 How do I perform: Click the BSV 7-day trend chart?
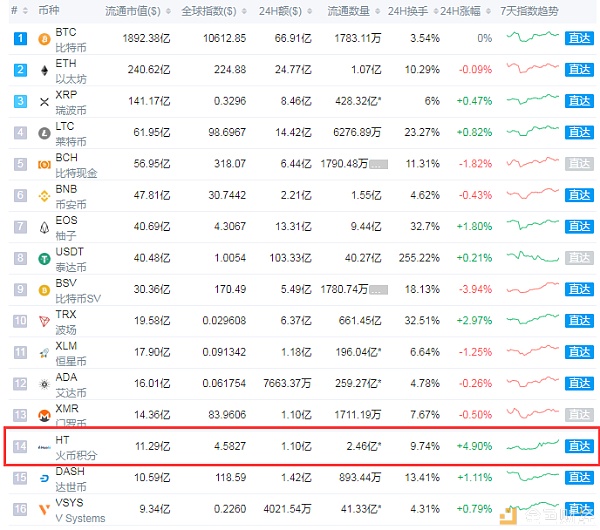click(532, 288)
